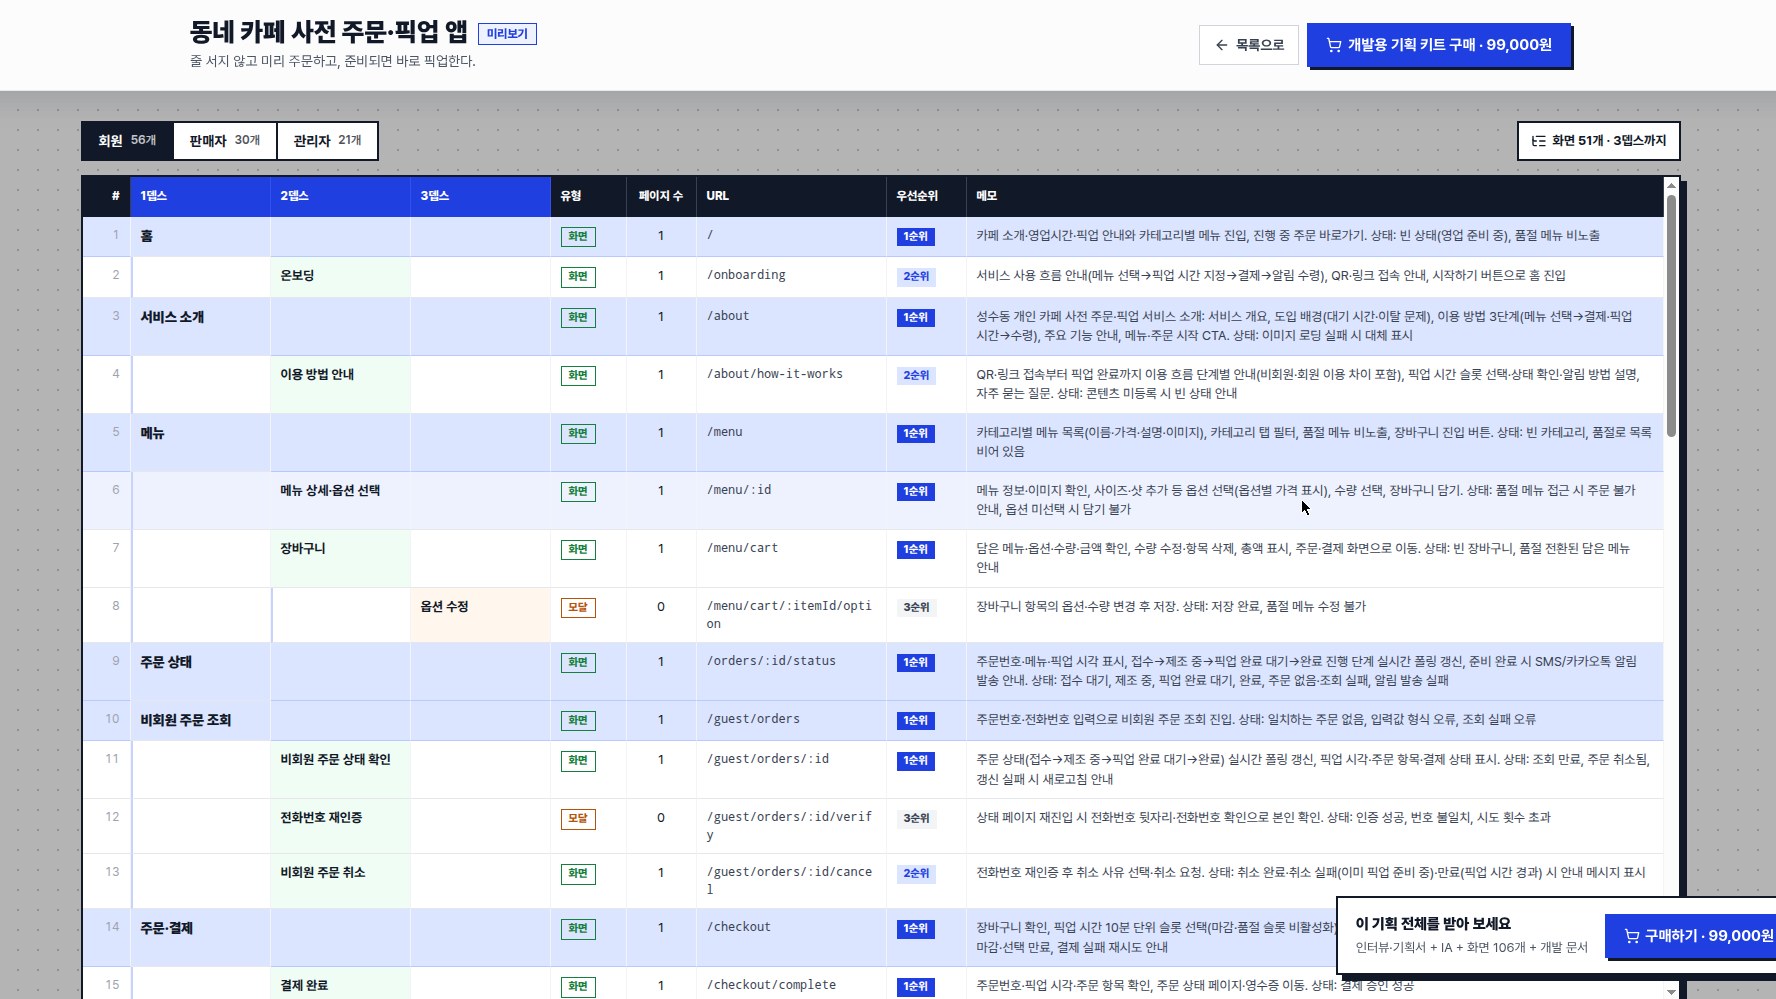
Task: Select the 홈 row name cell
Action: 200,237
